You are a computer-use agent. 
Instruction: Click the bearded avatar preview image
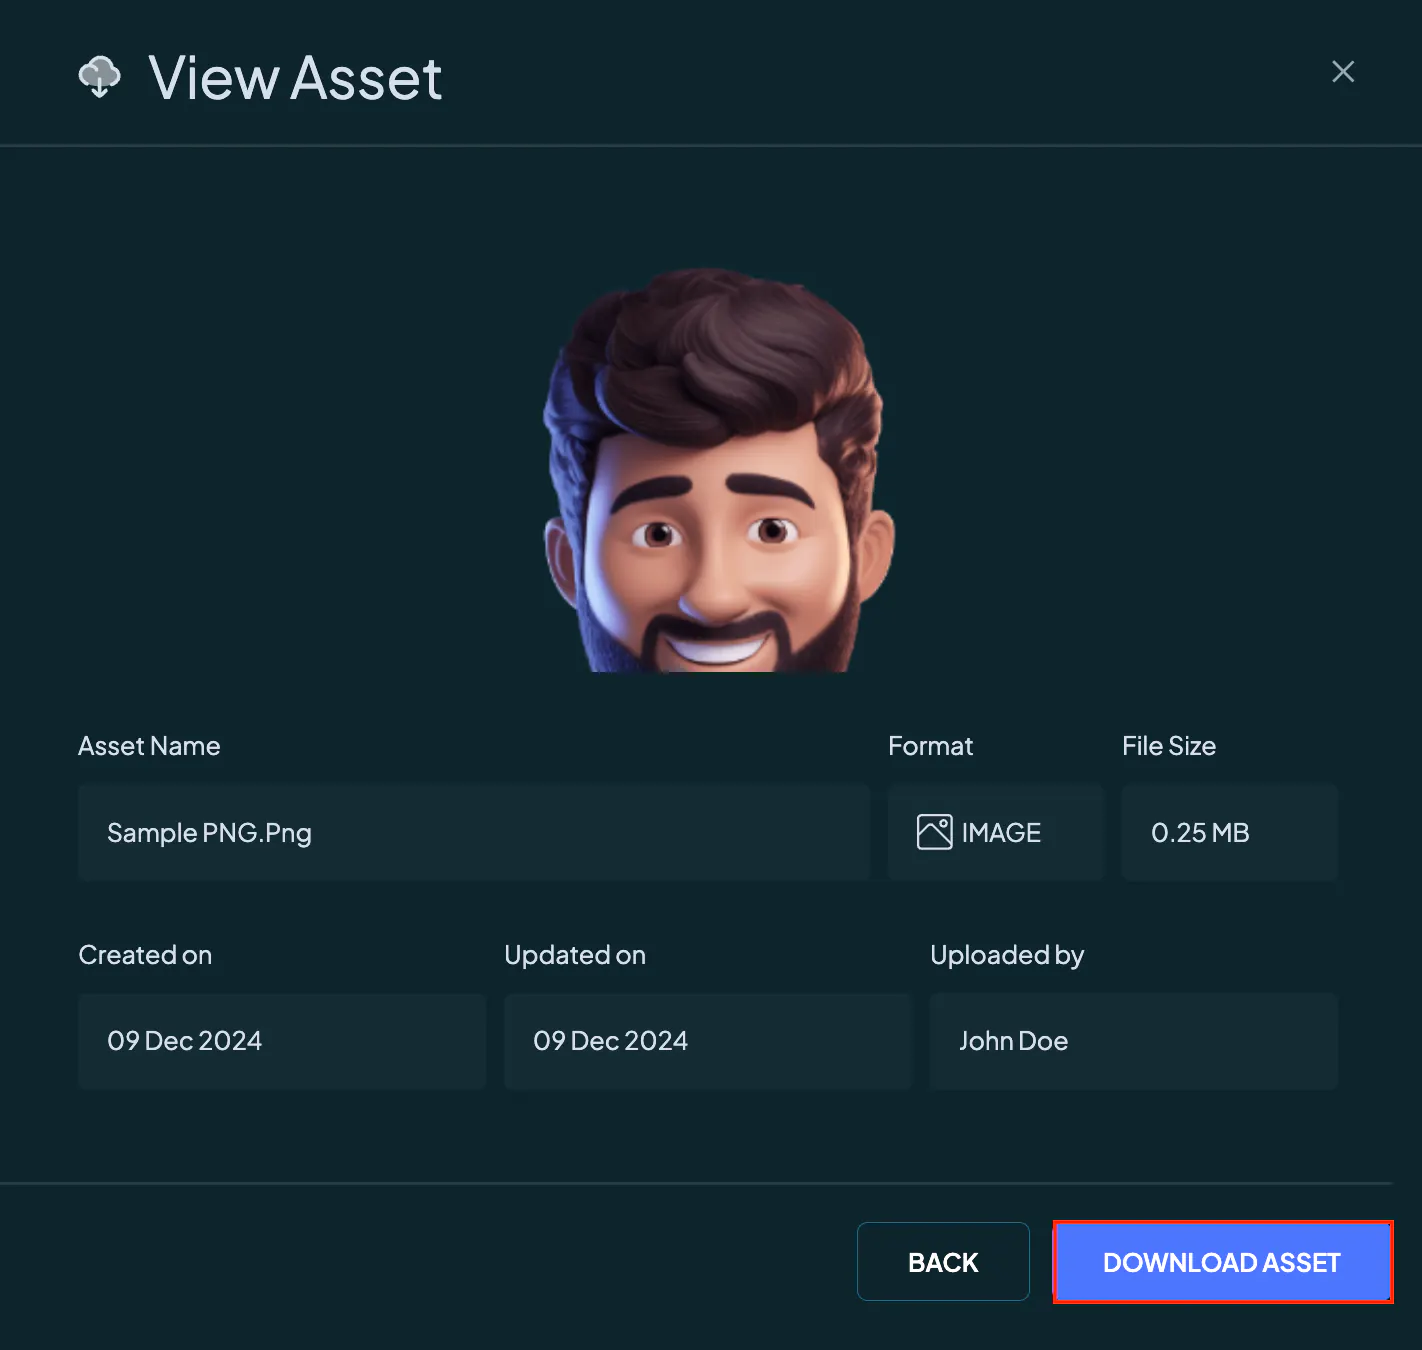click(717, 469)
